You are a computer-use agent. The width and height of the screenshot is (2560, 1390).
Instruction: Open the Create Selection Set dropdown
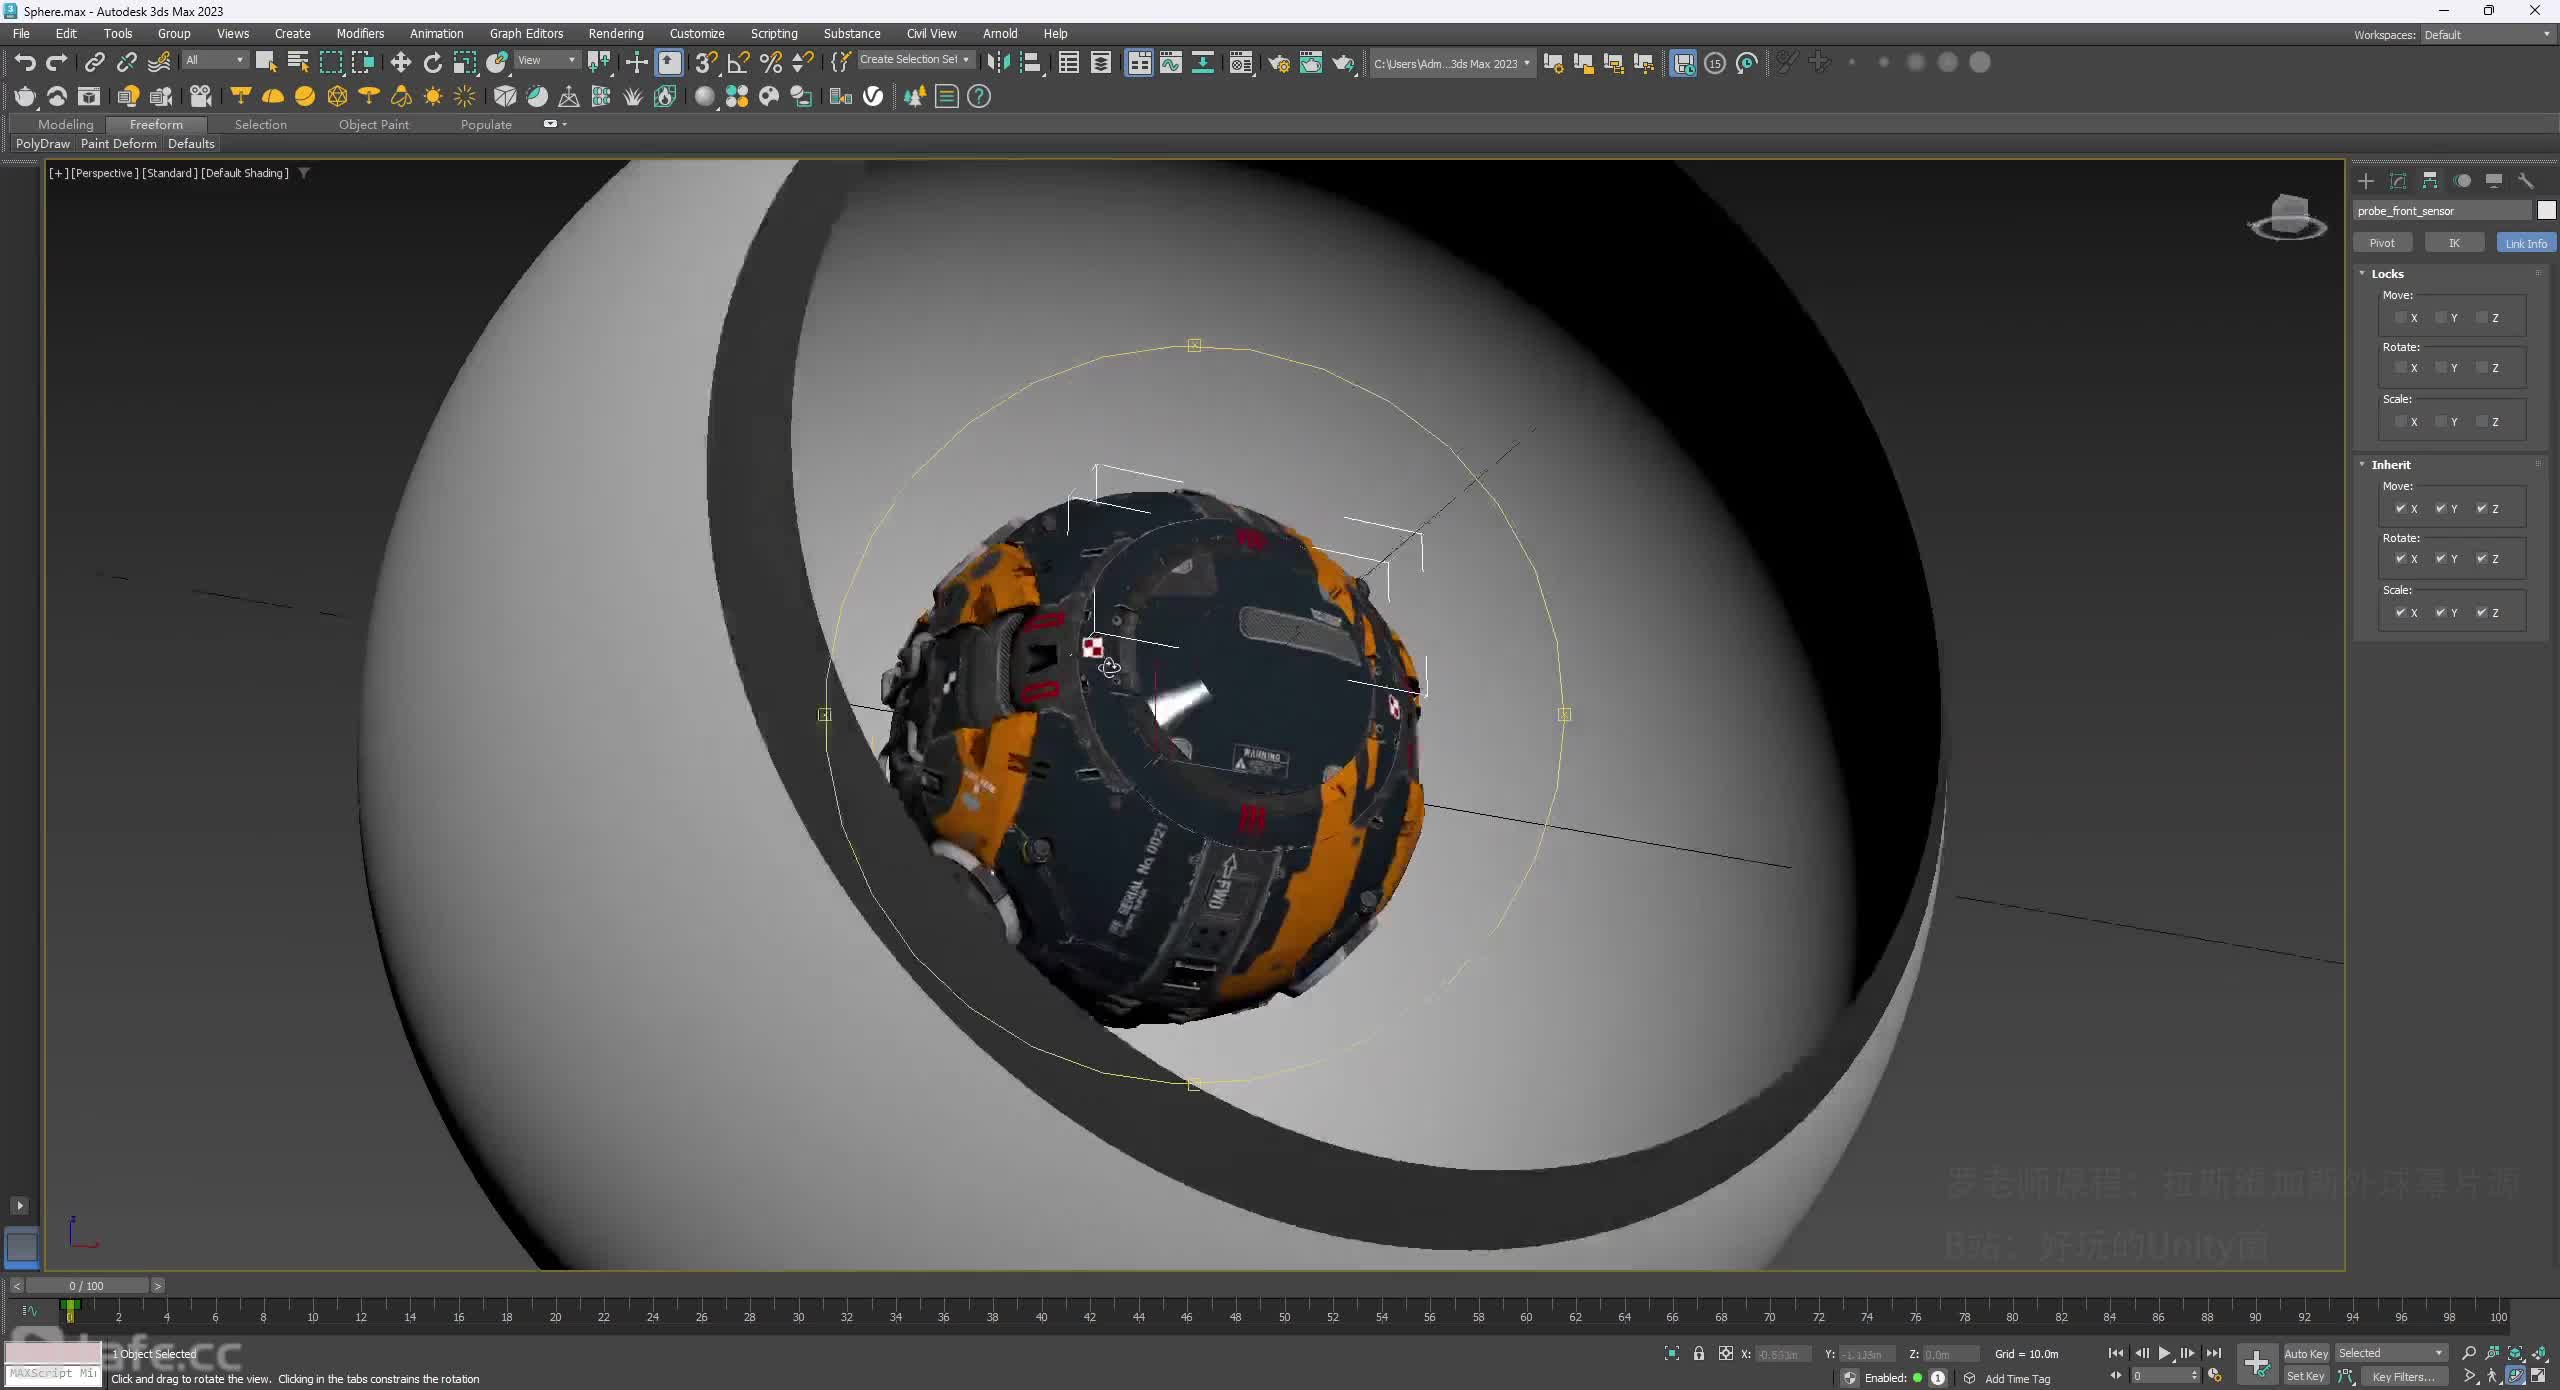[915, 60]
